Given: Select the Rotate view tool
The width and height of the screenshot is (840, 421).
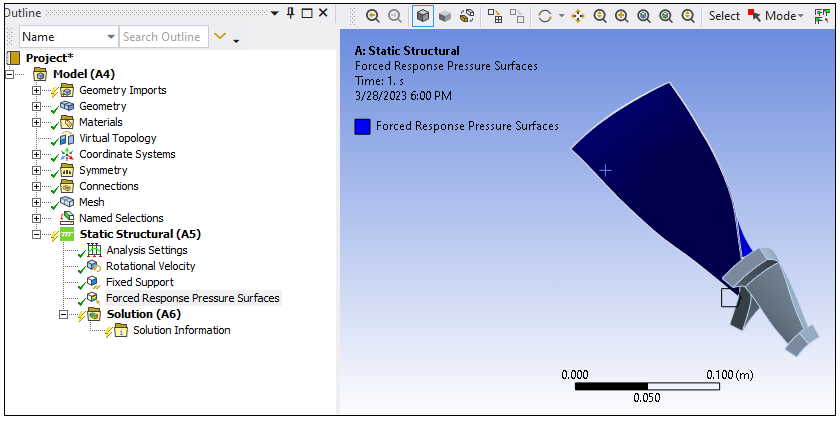Looking at the screenshot, I should coord(545,16).
